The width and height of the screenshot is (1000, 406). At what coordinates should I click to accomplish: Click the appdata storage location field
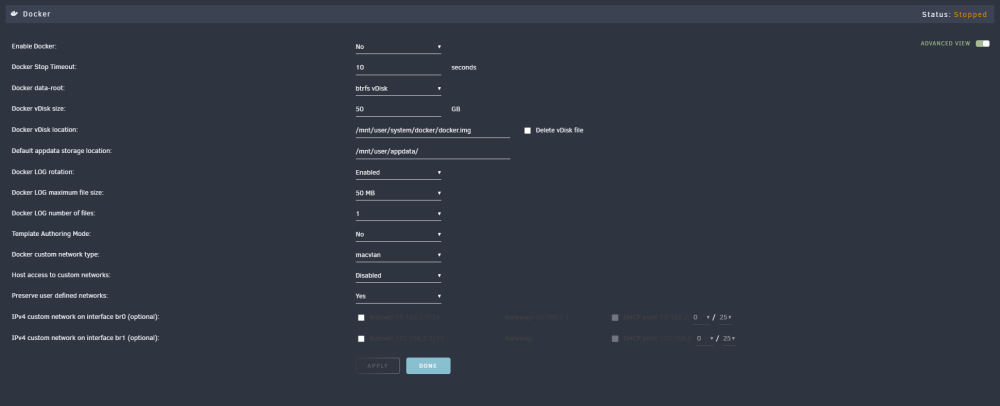tap(432, 151)
